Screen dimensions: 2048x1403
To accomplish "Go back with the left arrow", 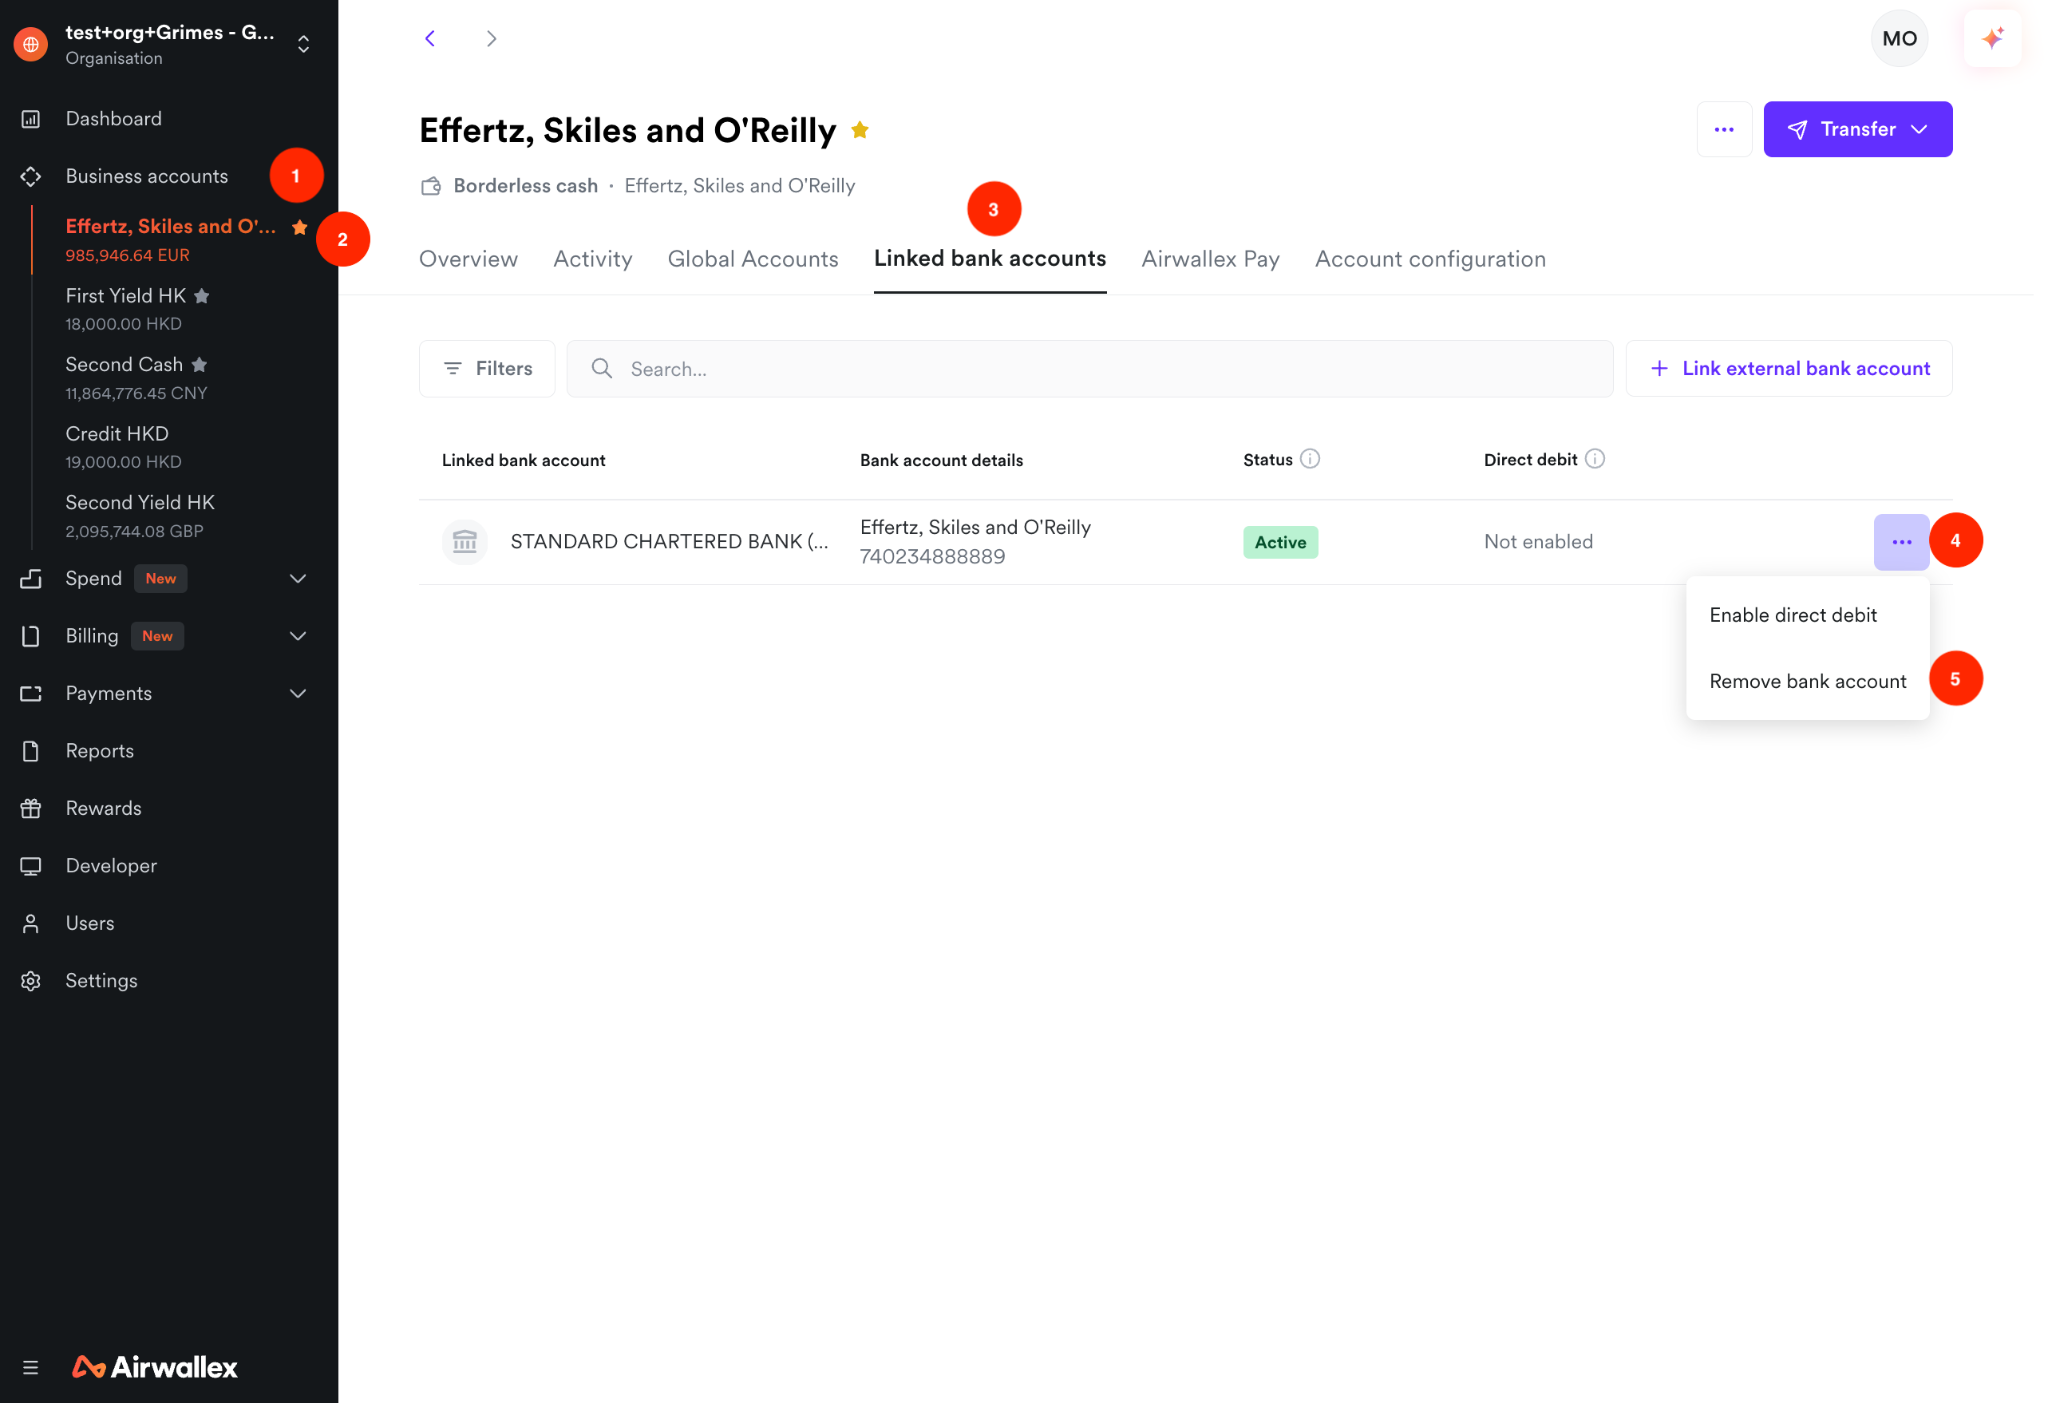I will pos(430,38).
